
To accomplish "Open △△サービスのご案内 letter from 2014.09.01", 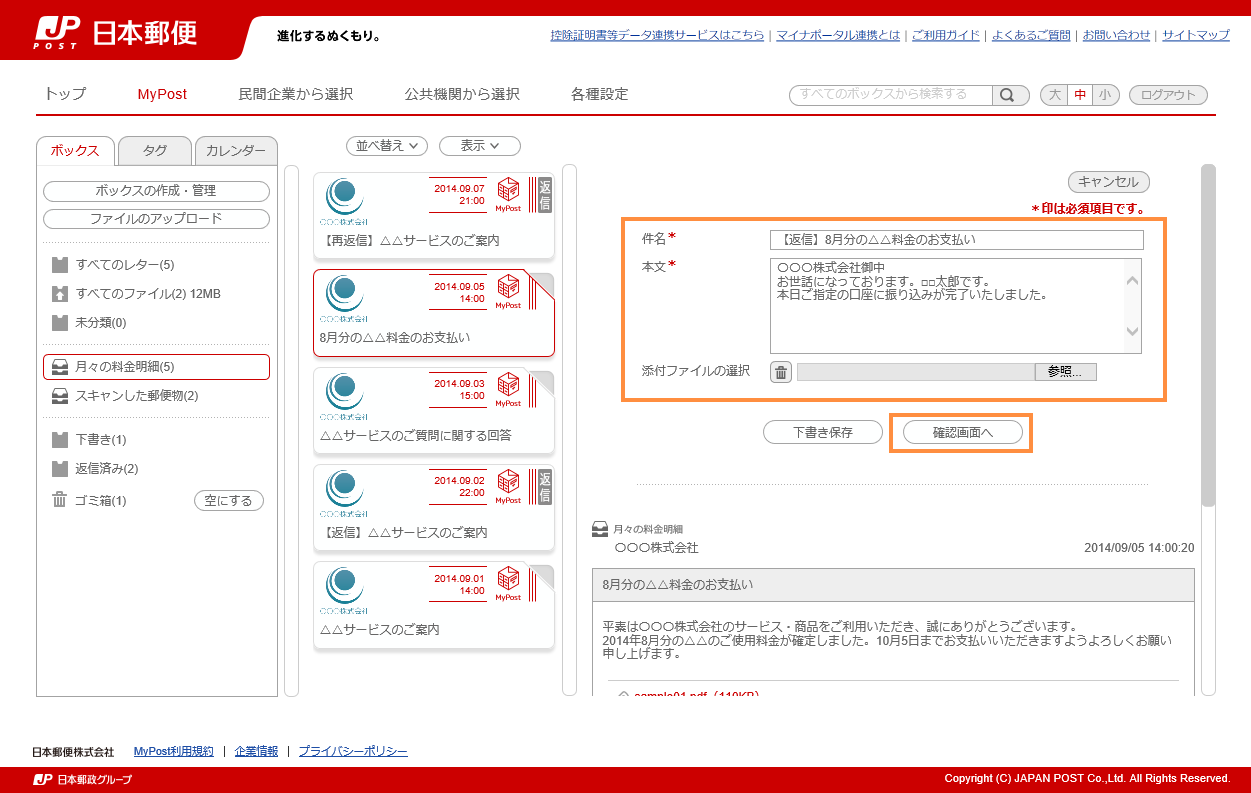I will 433,605.
